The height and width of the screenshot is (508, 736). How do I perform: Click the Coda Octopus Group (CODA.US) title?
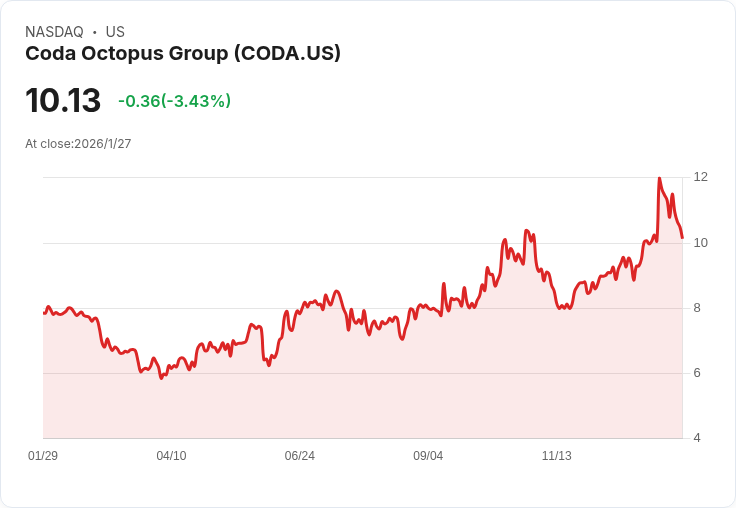coord(183,53)
